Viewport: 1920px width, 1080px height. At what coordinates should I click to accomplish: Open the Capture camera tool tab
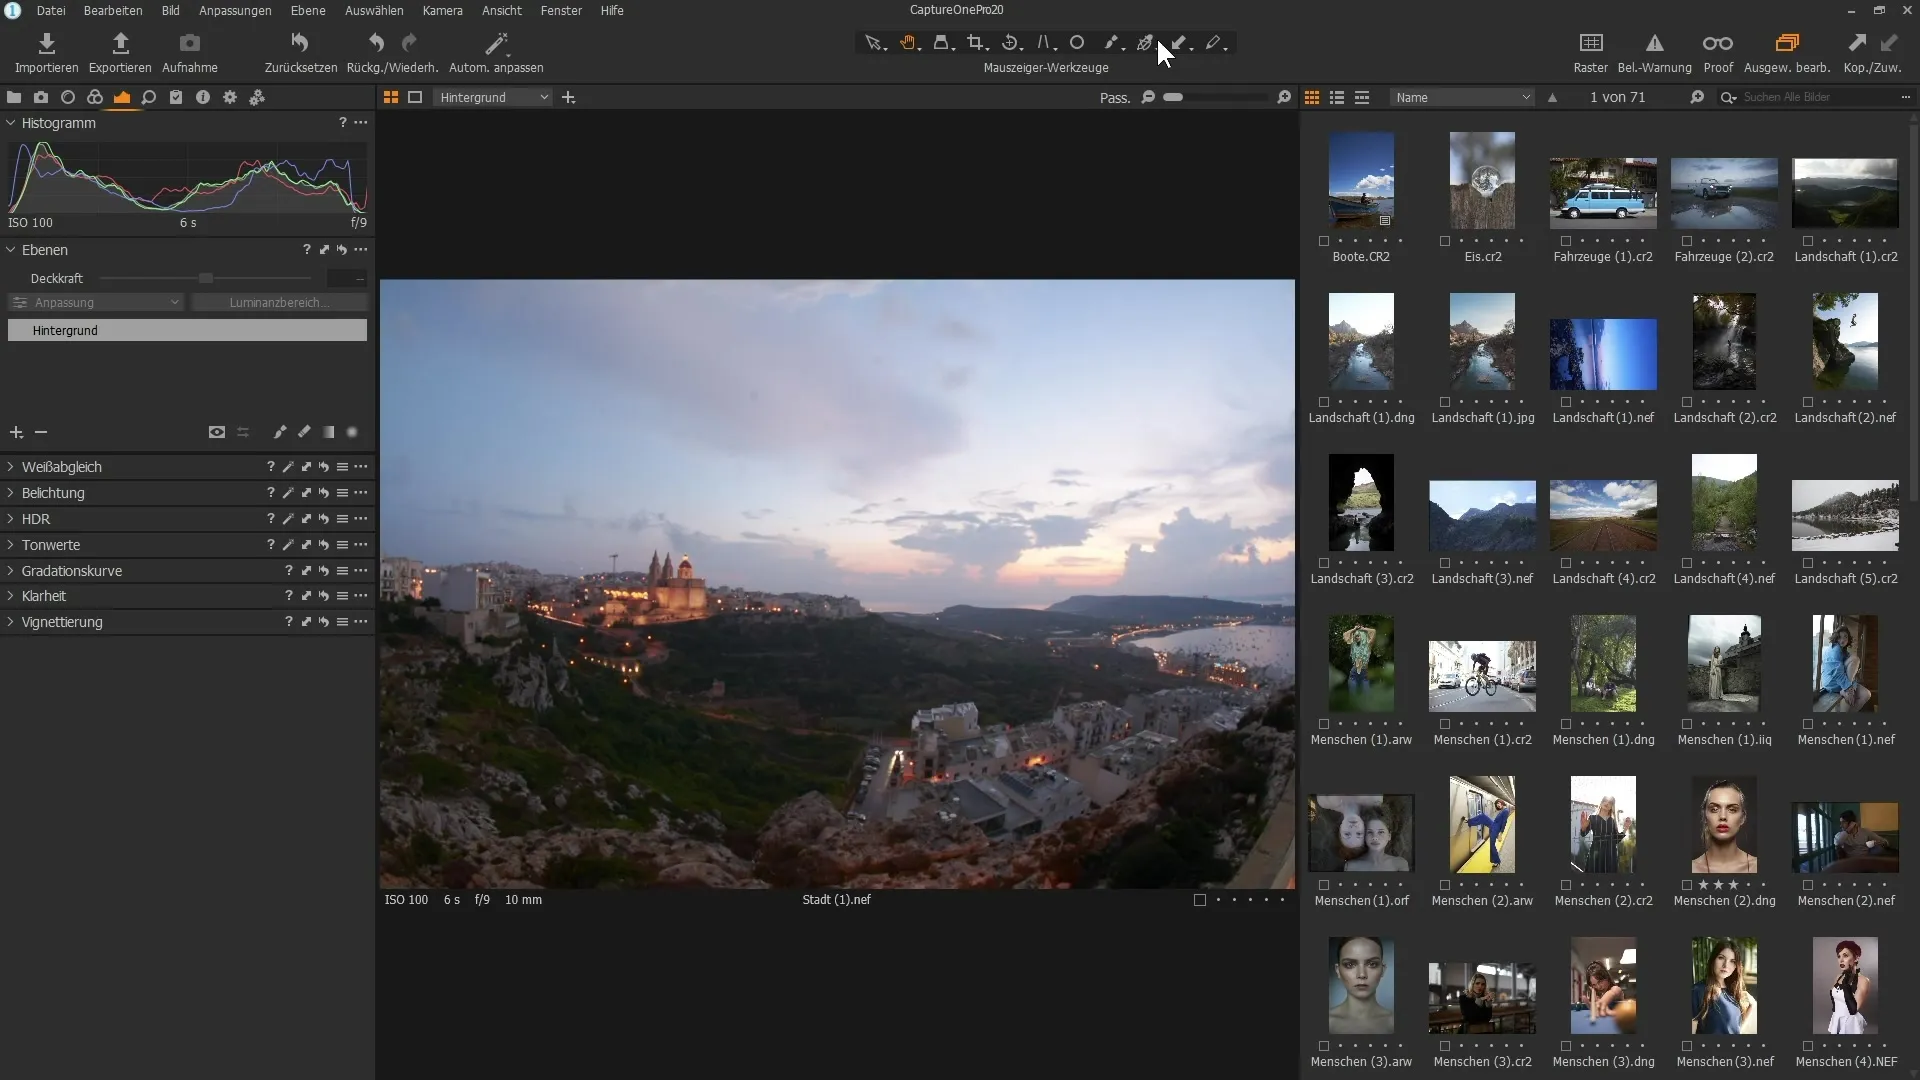point(41,97)
